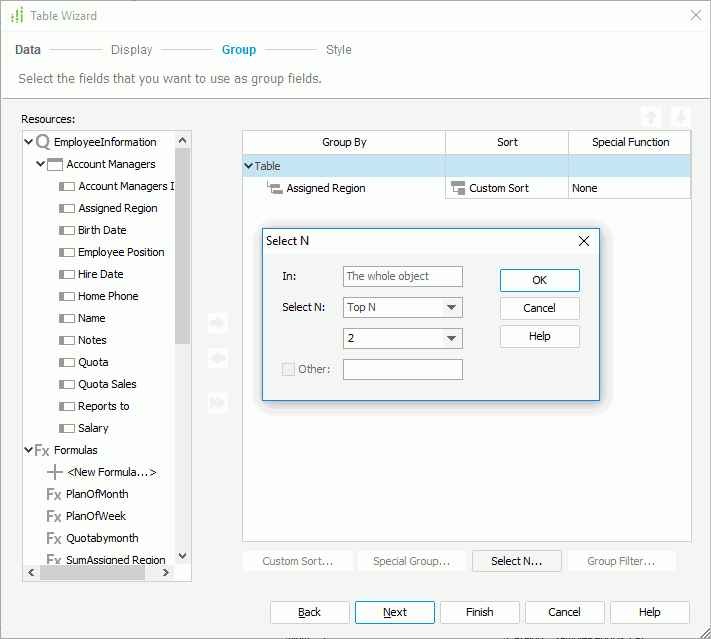Click the Fx icon beside PlanOfWeek

tap(54, 516)
